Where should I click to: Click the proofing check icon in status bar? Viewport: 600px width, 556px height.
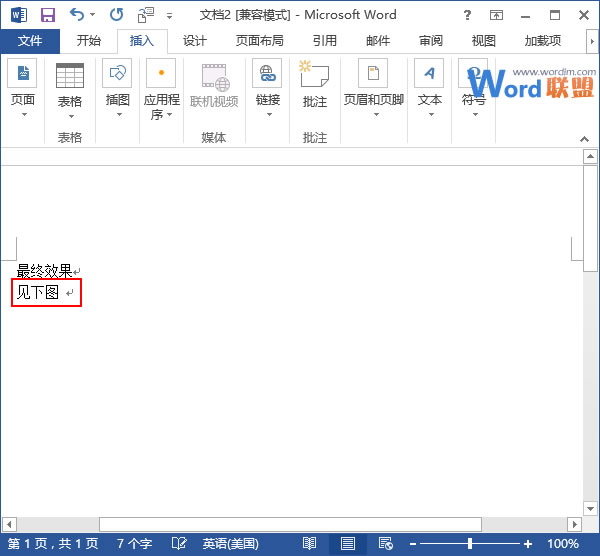point(179,543)
